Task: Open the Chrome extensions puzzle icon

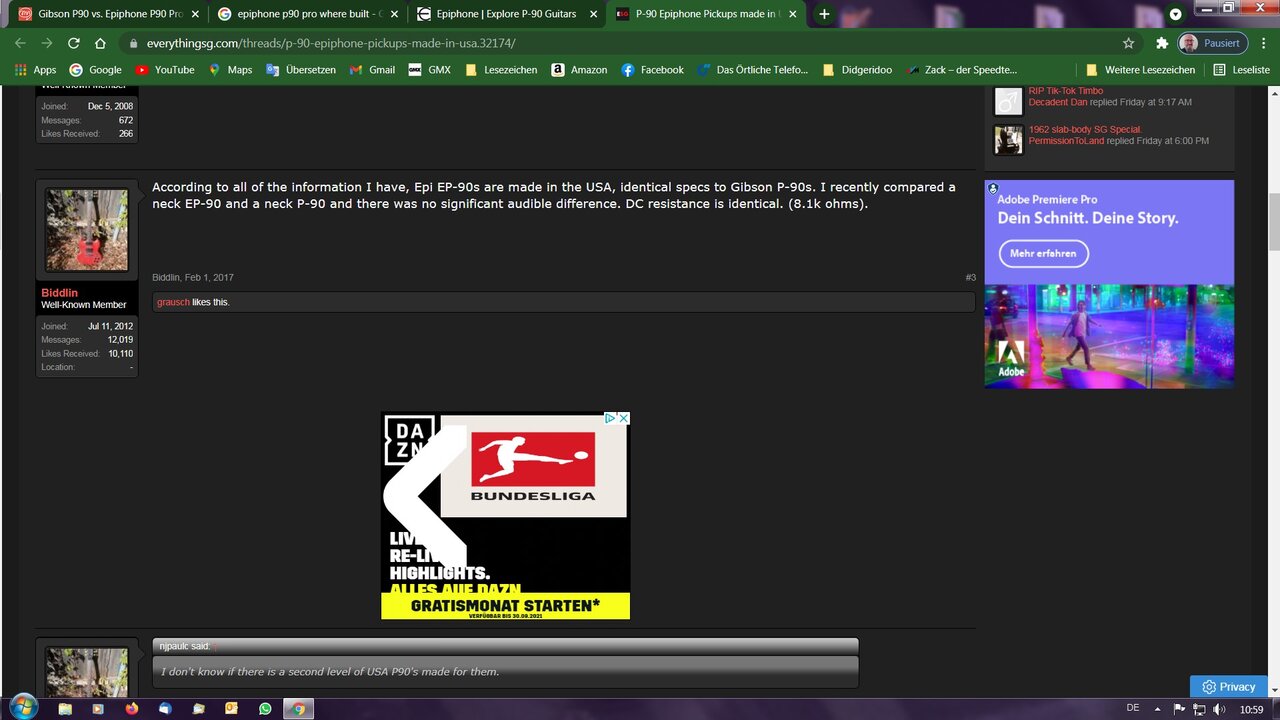Action: click(x=1161, y=43)
